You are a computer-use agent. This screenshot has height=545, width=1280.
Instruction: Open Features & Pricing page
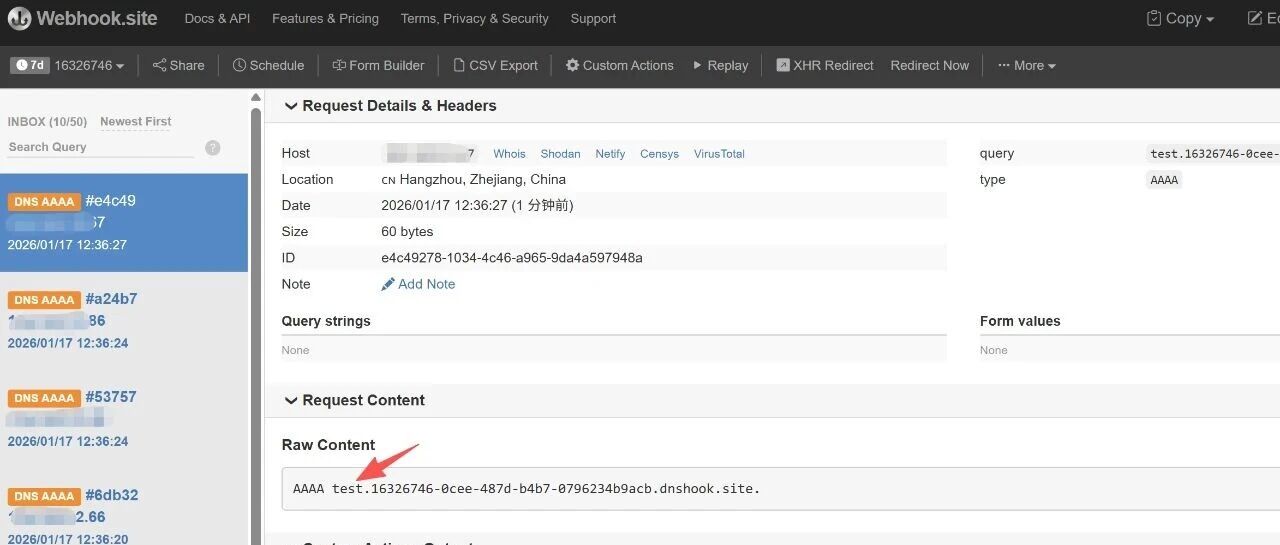[325, 18]
